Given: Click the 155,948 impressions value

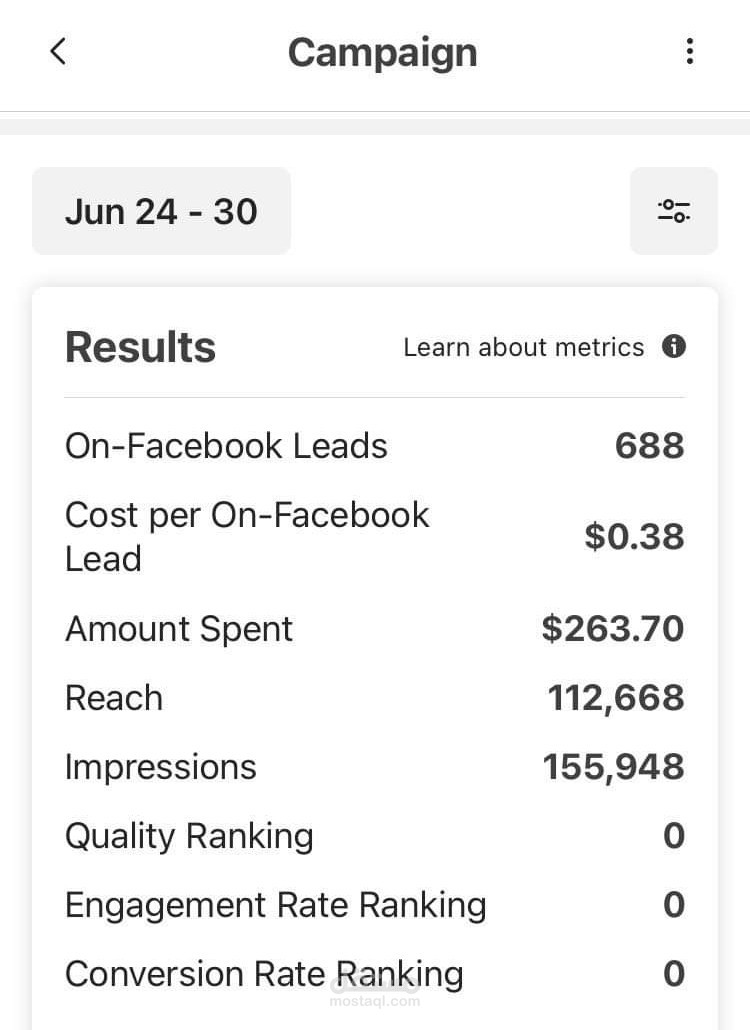Looking at the screenshot, I should click(613, 767).
